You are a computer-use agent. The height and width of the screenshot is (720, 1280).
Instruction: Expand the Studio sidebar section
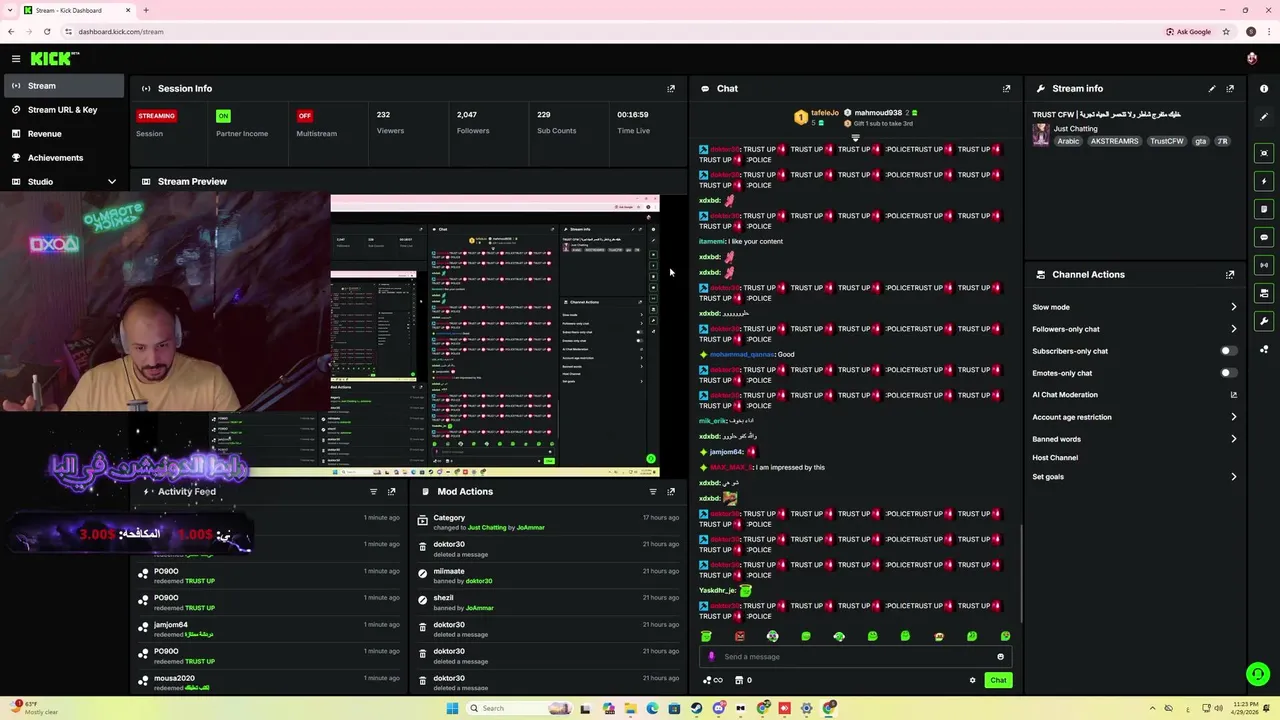point(62,182)
